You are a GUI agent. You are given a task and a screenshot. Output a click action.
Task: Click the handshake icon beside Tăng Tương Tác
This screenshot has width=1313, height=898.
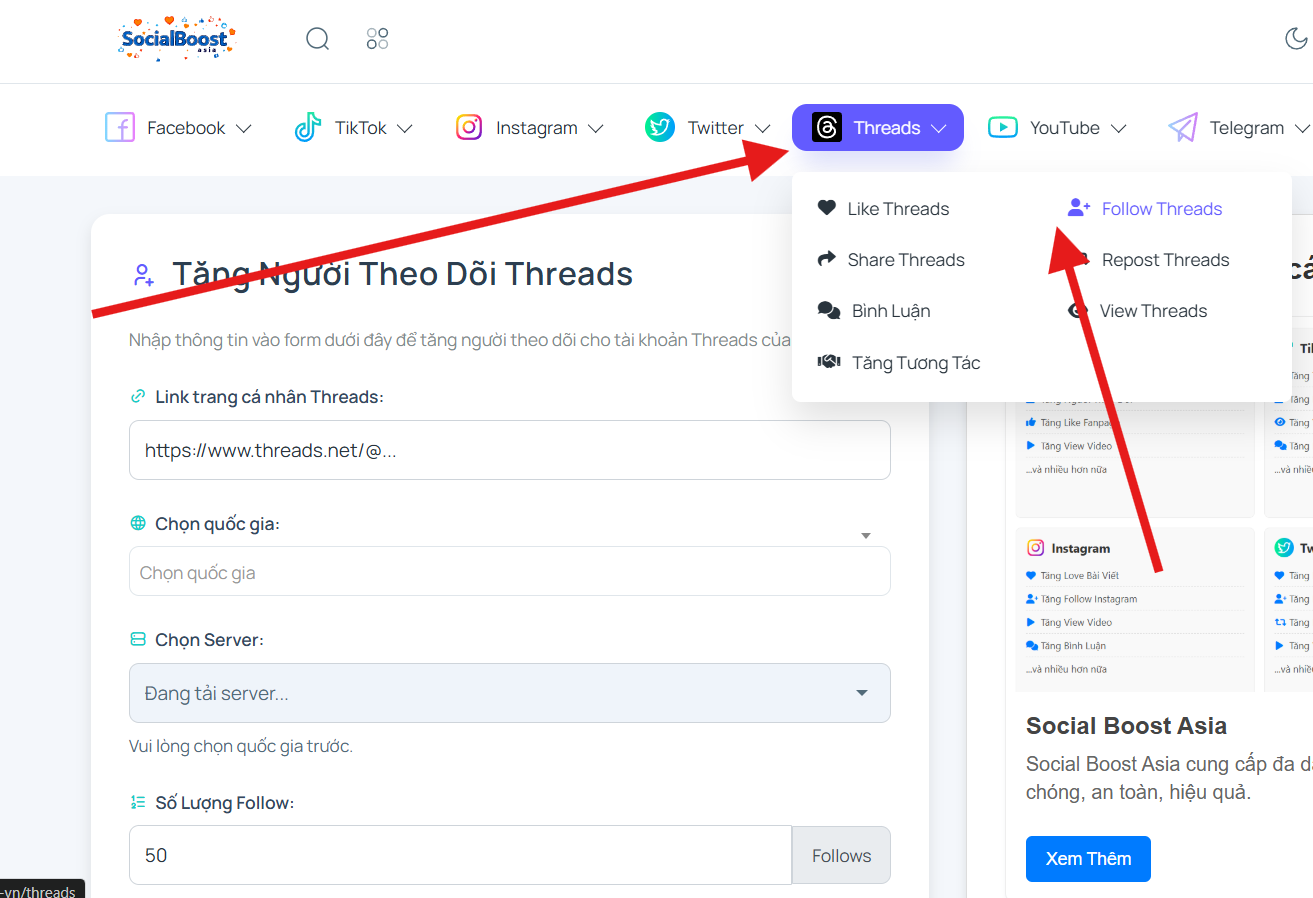pos(829,362)
